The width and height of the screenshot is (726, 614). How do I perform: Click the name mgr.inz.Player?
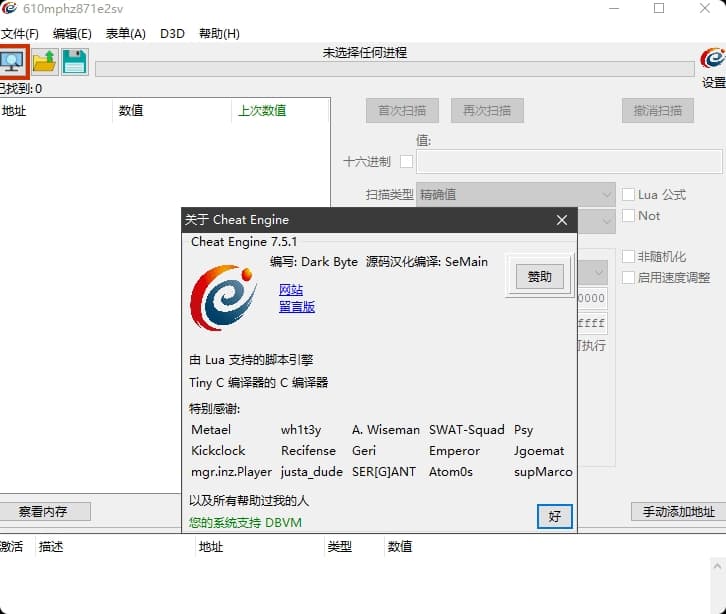(231, 472)
